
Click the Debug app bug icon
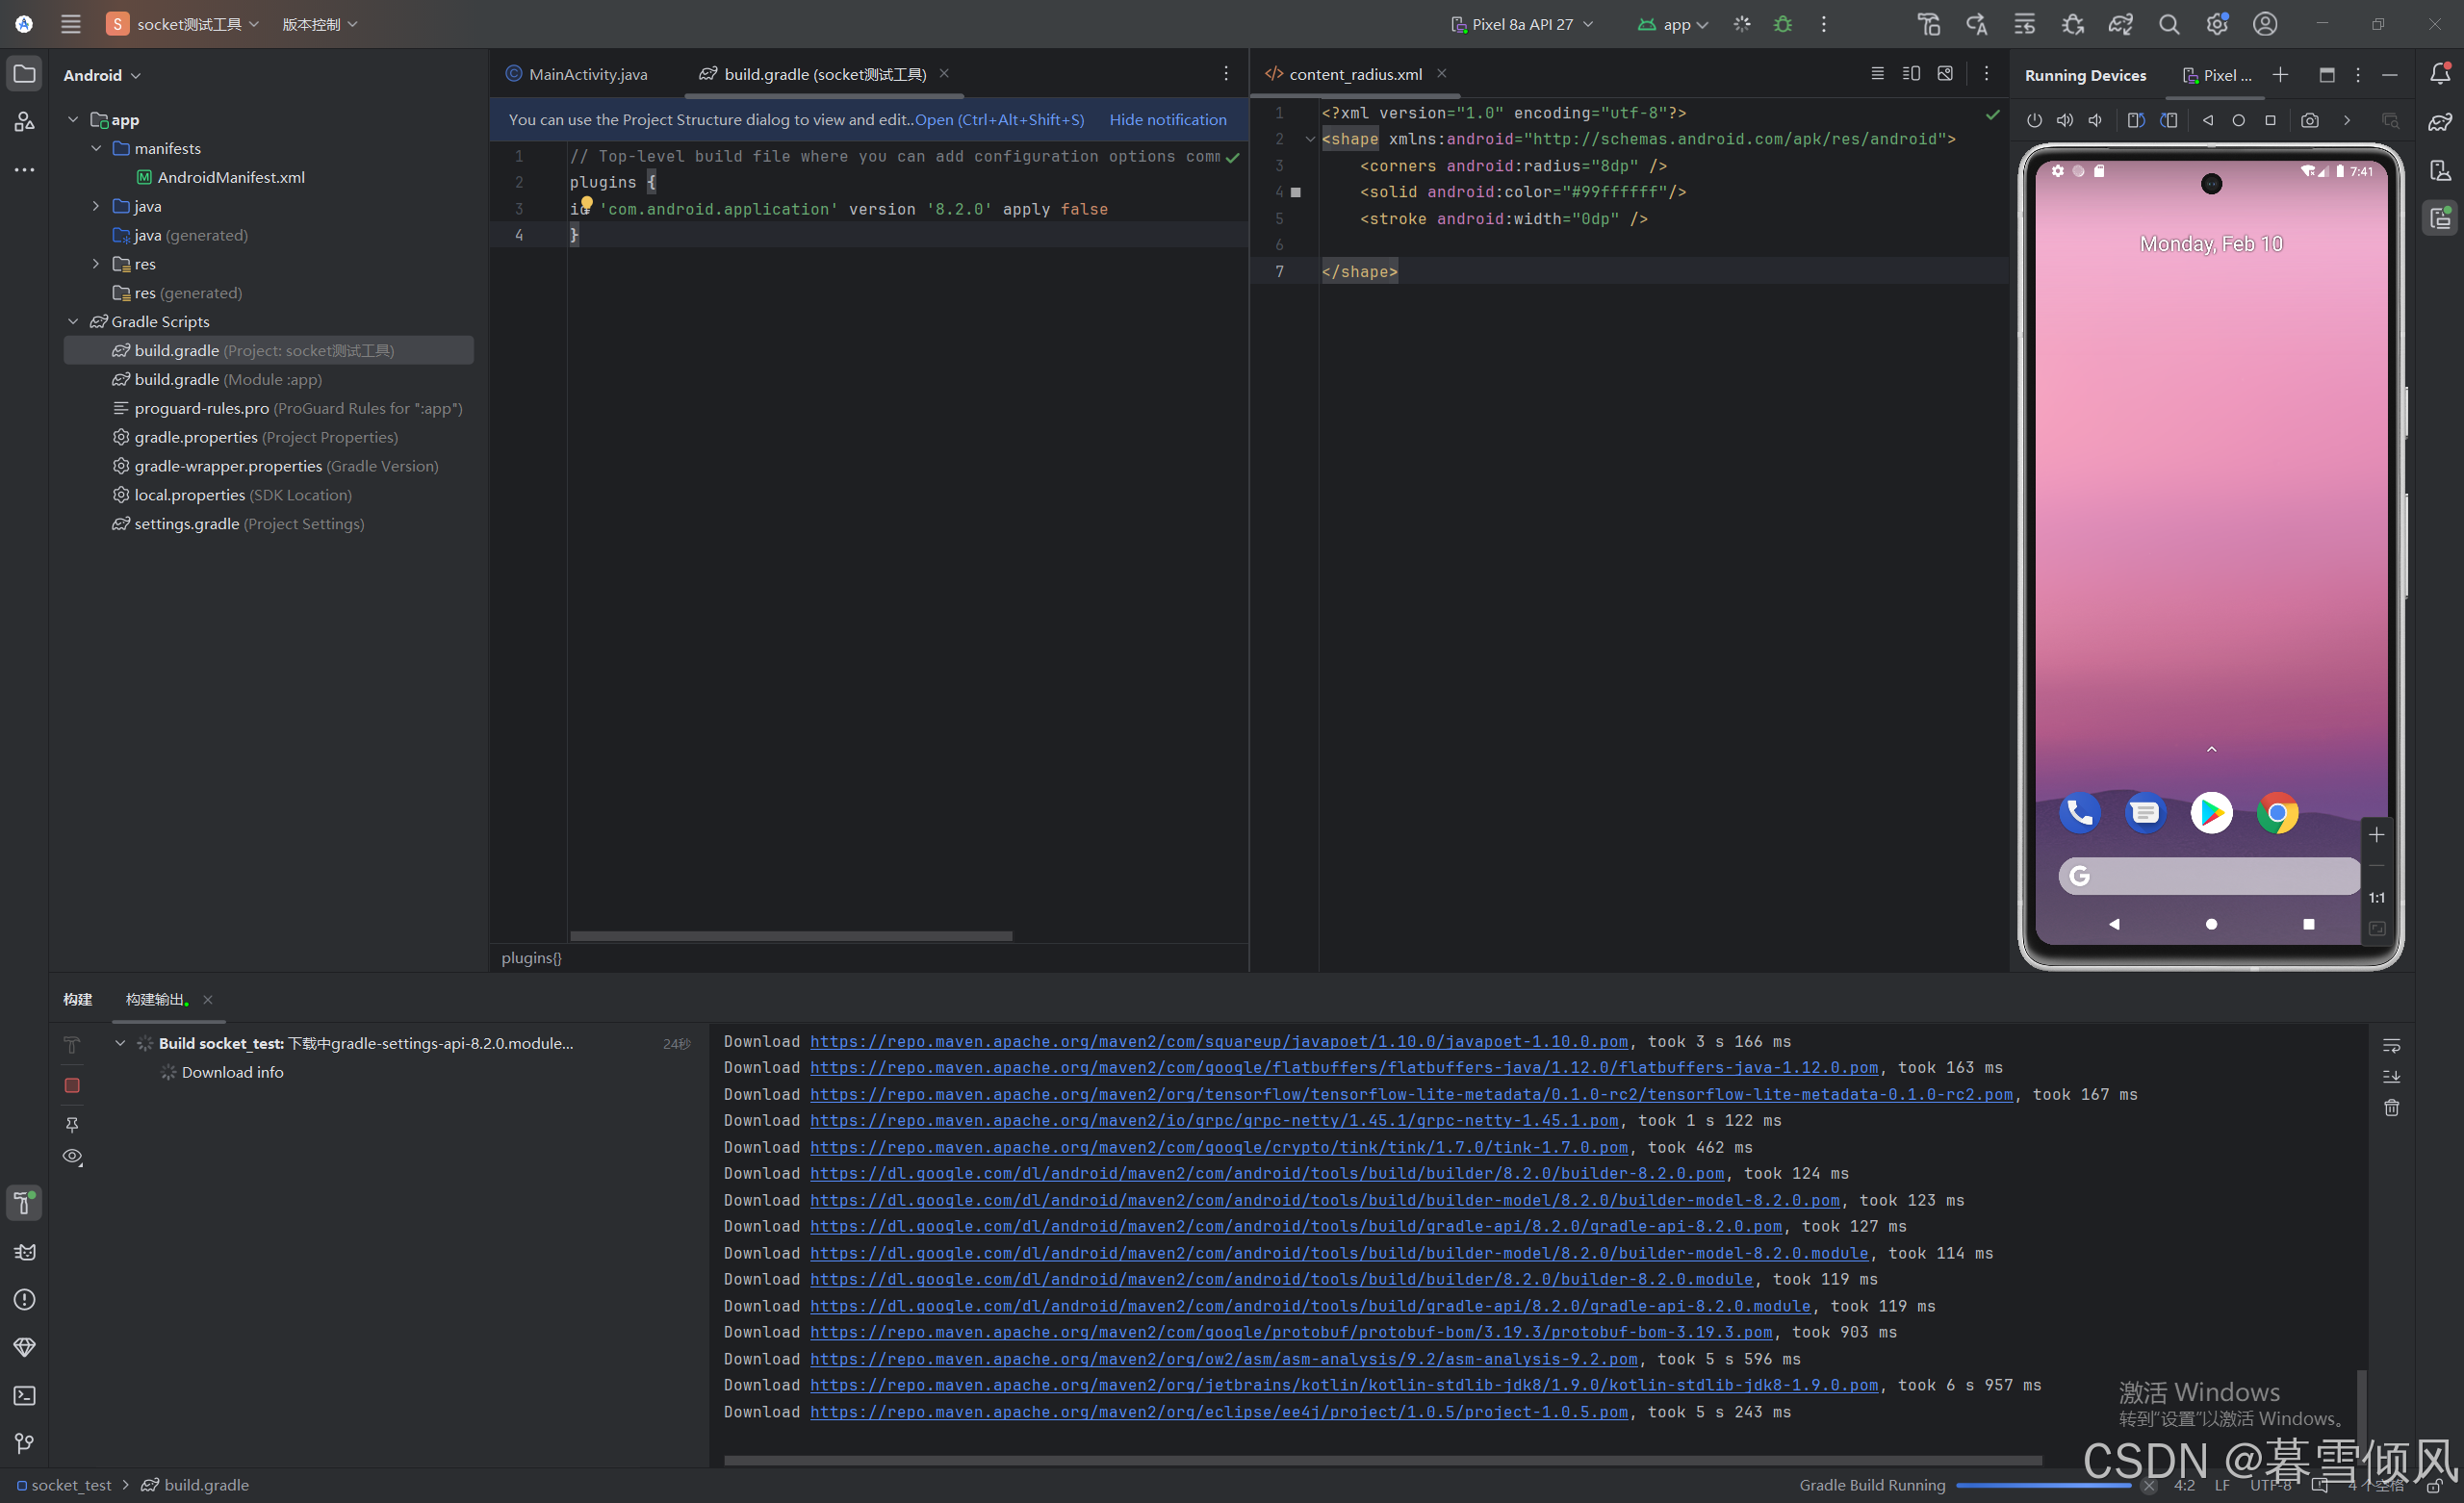[1782, 24]
